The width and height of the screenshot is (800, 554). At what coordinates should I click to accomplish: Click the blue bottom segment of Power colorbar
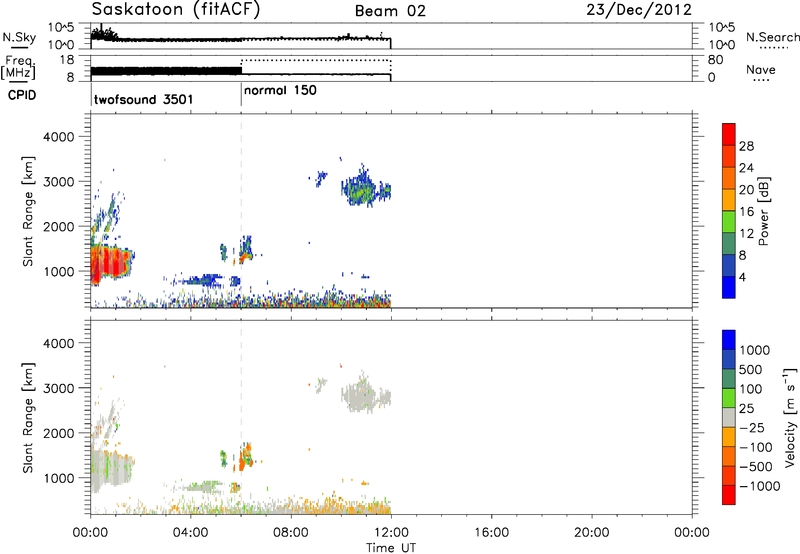point(729,287)
